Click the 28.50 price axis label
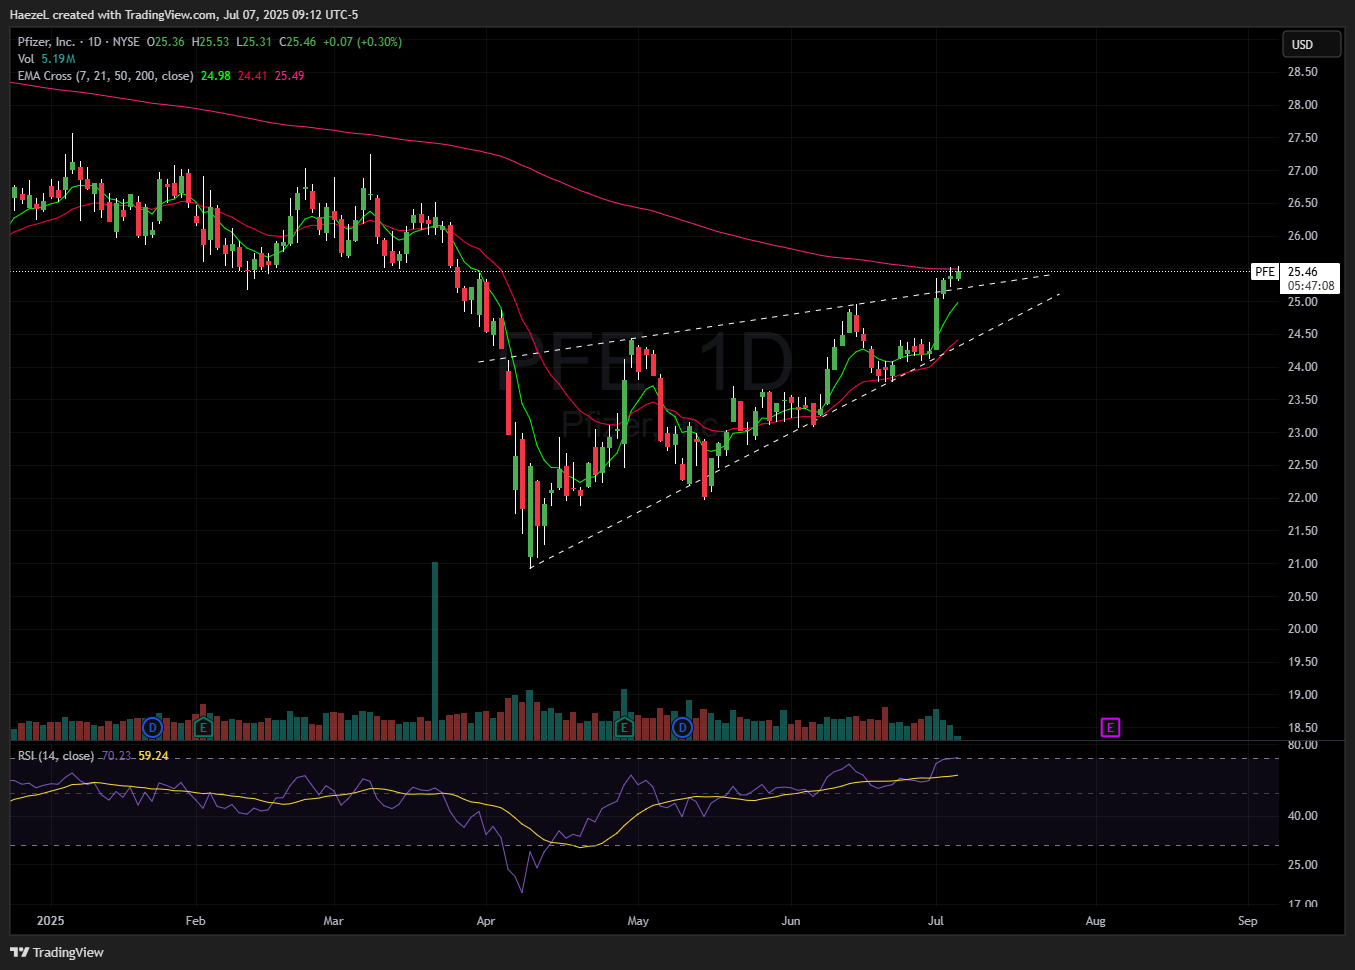Screen dimensions: 1355x970 (x=1302, y=72)
